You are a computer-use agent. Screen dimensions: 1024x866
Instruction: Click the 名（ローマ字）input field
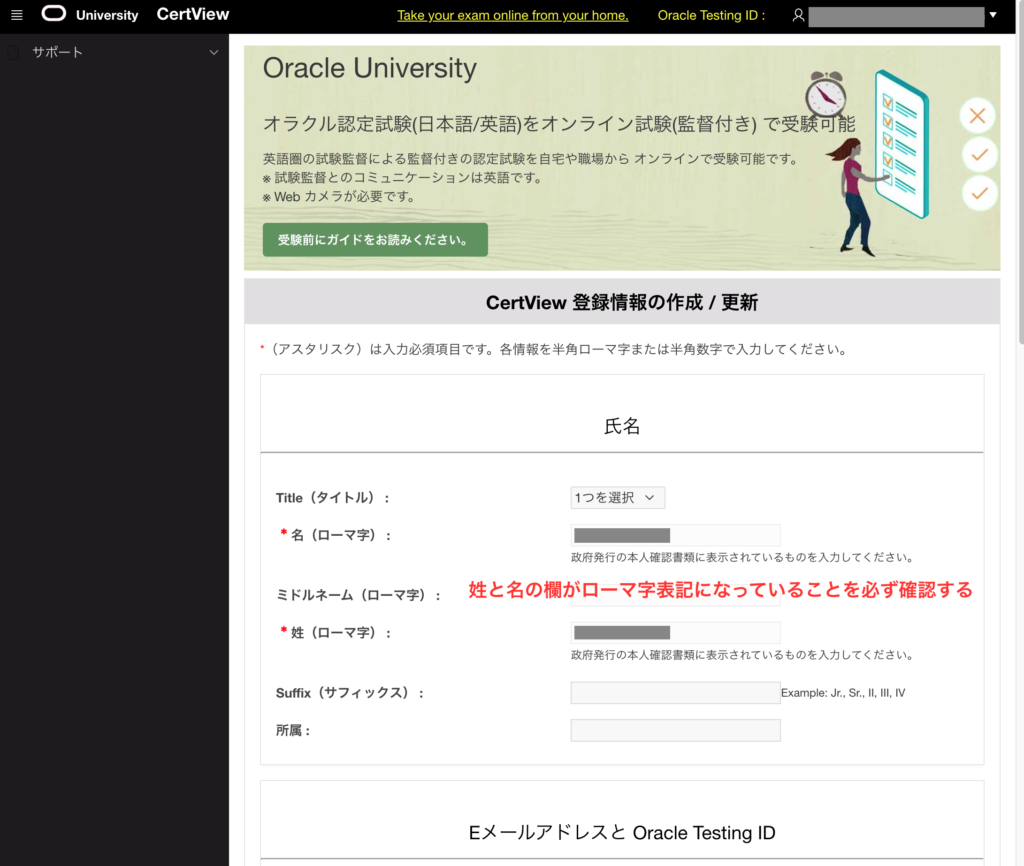[x=675, y=535]
